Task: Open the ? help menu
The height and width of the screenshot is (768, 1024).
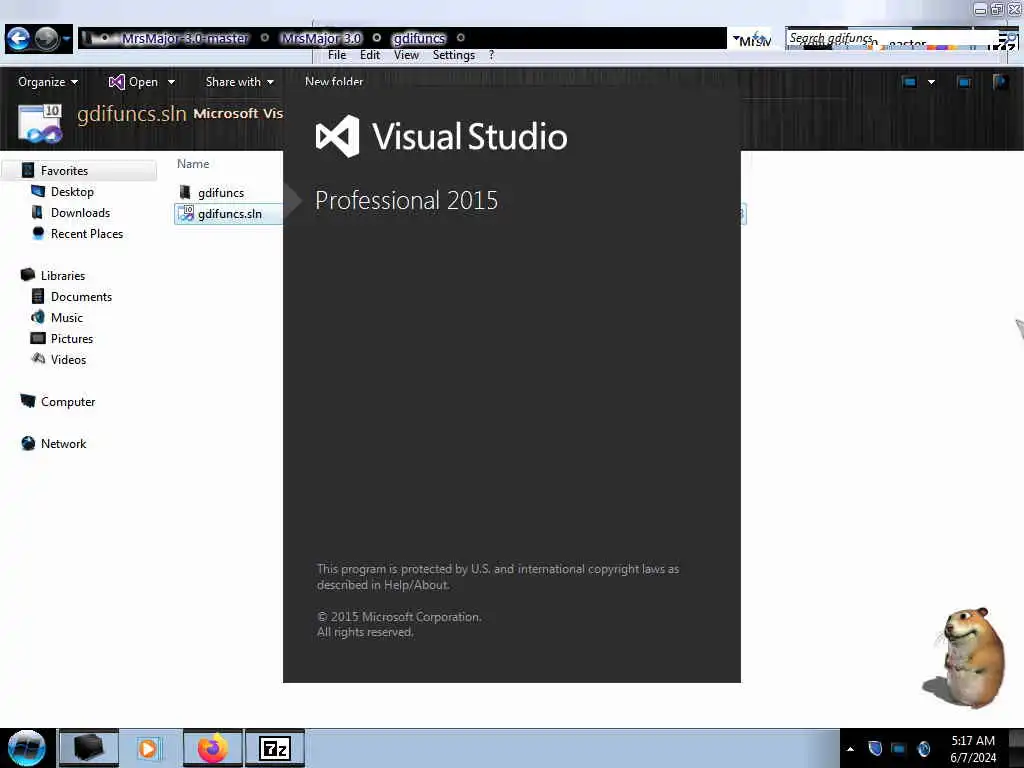Action: click(492, 56)
